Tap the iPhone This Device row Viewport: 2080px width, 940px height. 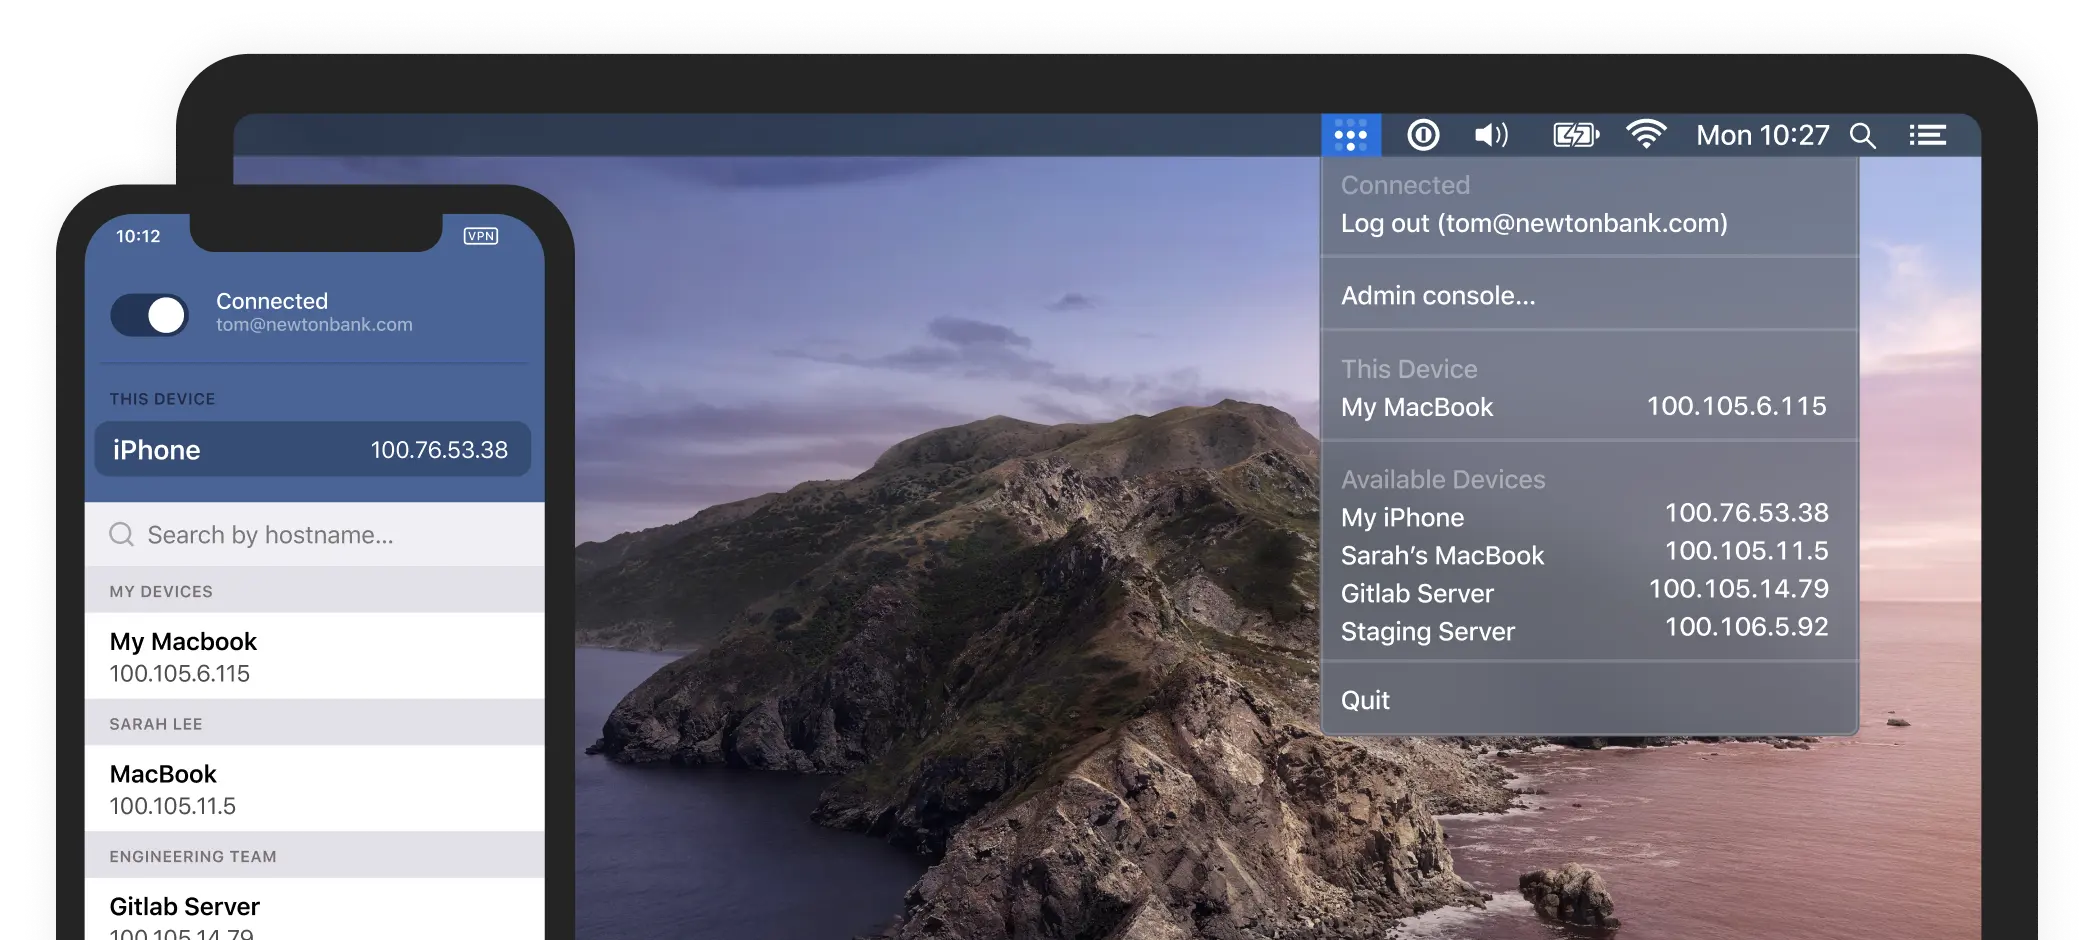click(312, 450)
